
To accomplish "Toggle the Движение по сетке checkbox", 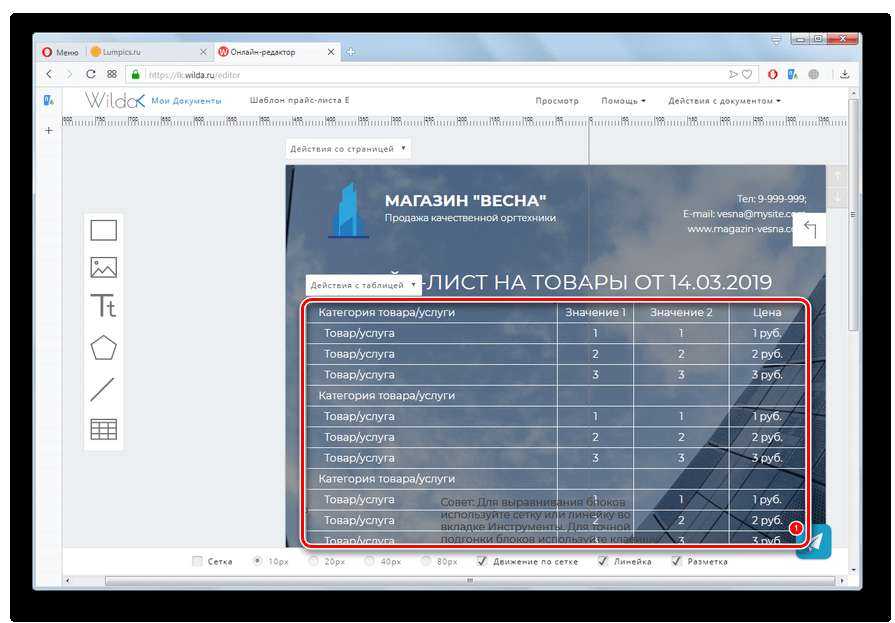I will pyautogui.click(x=482, y=561).
